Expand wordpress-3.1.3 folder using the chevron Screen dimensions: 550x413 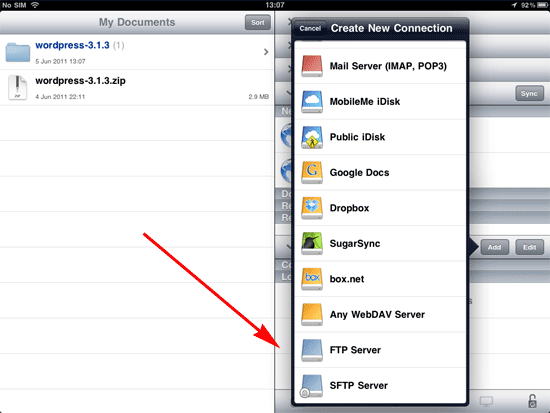pos(266,52)
